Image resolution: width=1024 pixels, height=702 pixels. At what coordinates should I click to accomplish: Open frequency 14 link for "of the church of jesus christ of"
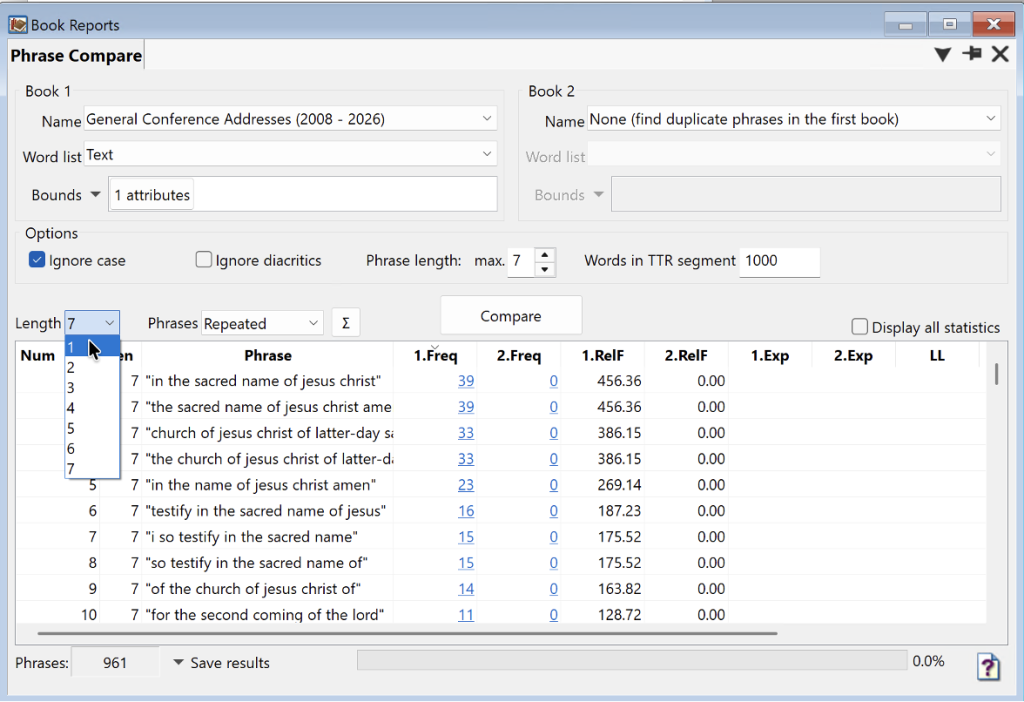[x=466, y=588]
